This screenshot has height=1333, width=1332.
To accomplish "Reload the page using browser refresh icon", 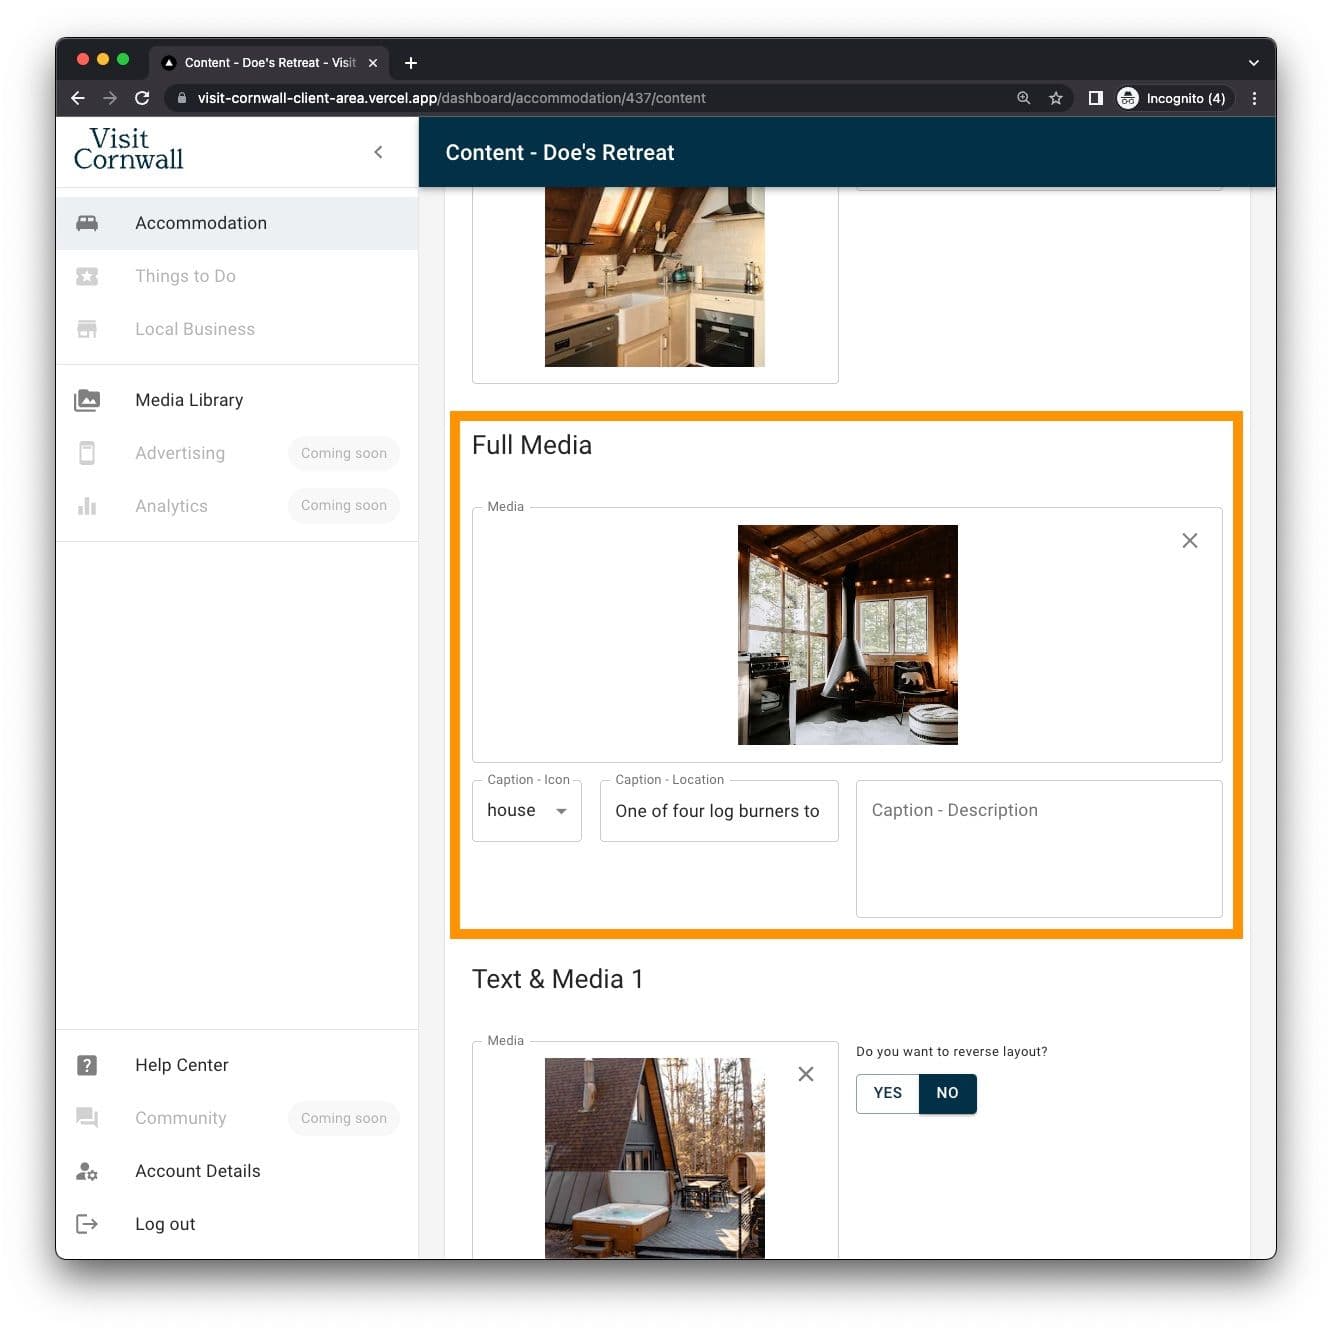I will pos(142,98).
